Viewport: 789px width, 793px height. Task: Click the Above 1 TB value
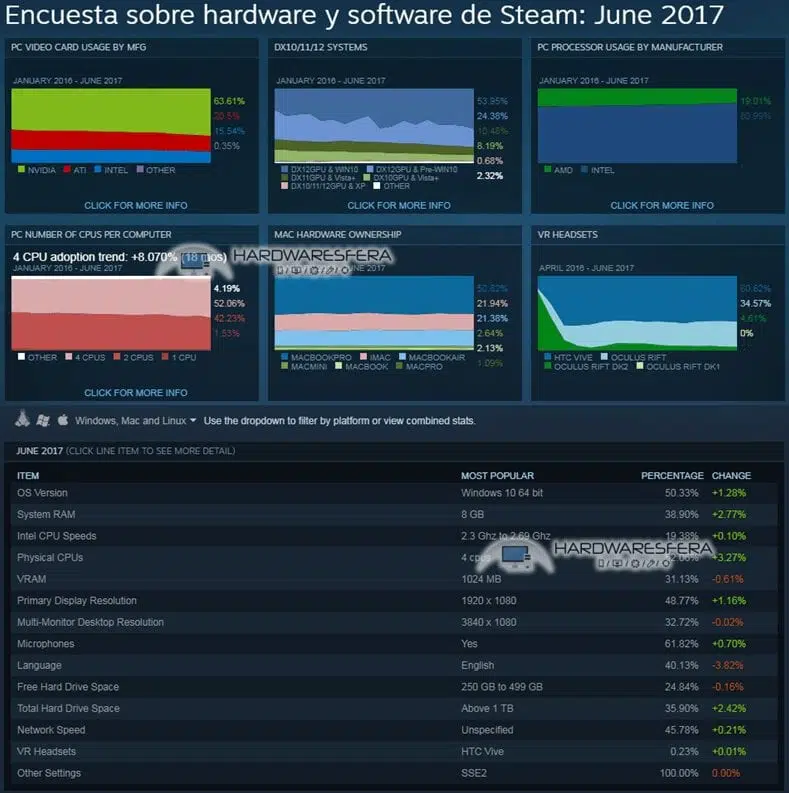487,709
